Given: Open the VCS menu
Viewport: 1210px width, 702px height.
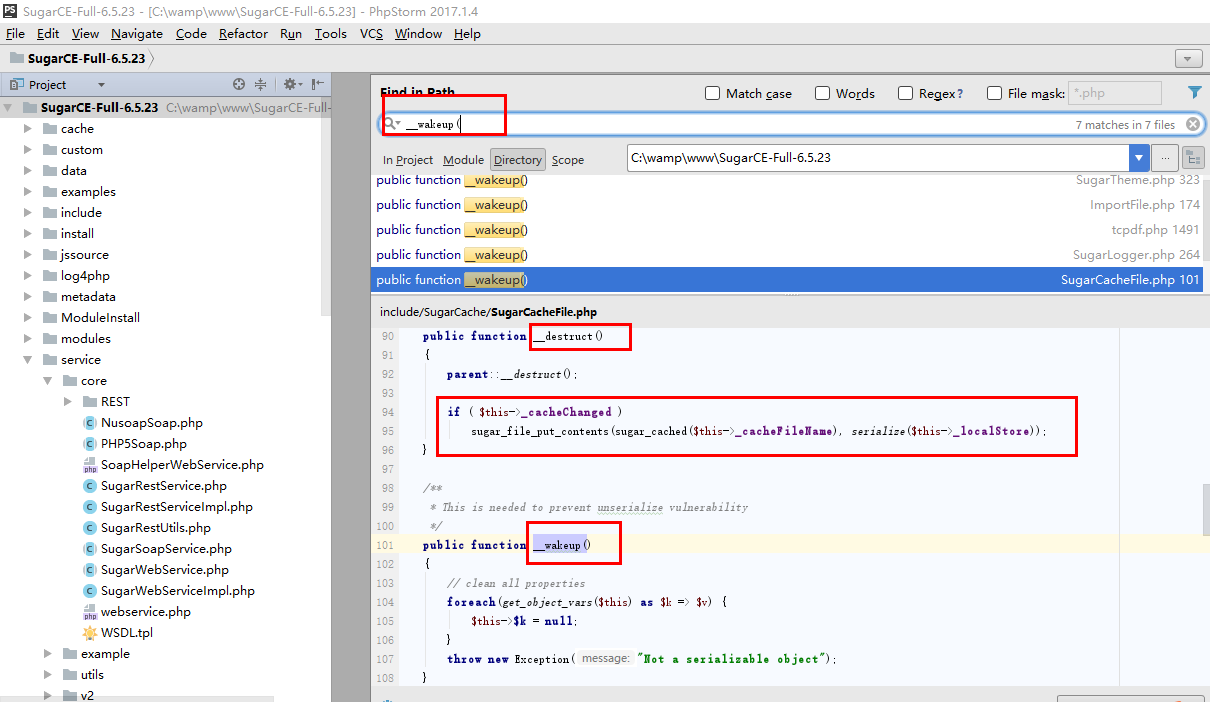Looking at the screenshot, I should [x=372, y=34].
